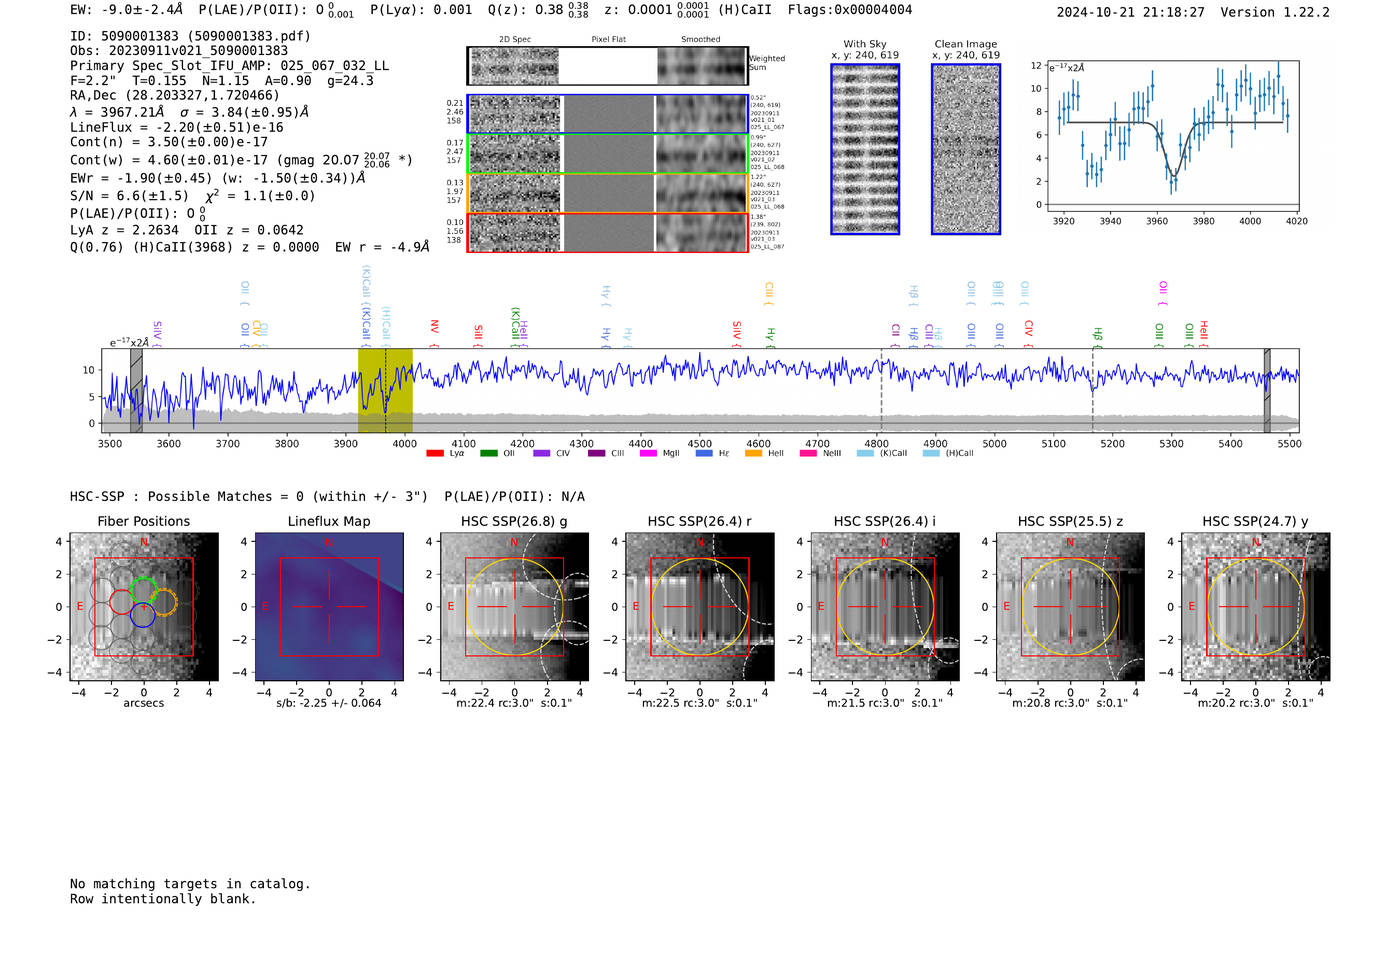Click the Clean Image cutout
The width and height of the screenshot is (1400, 953).
pos(966,149)
